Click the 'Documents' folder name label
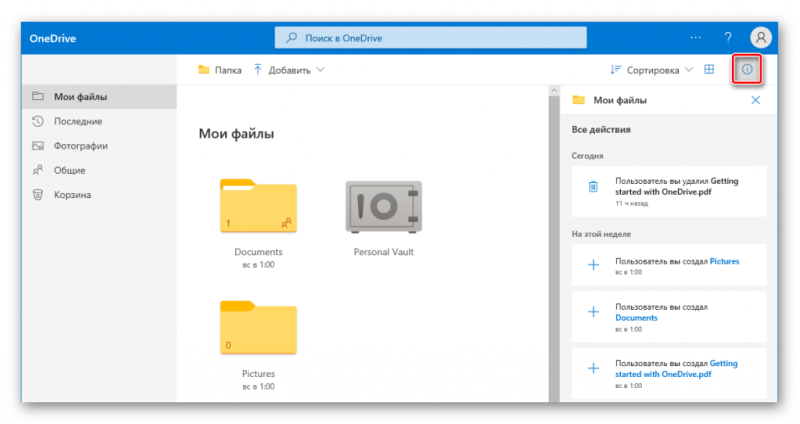800x424 pixels. pos(258,252)
